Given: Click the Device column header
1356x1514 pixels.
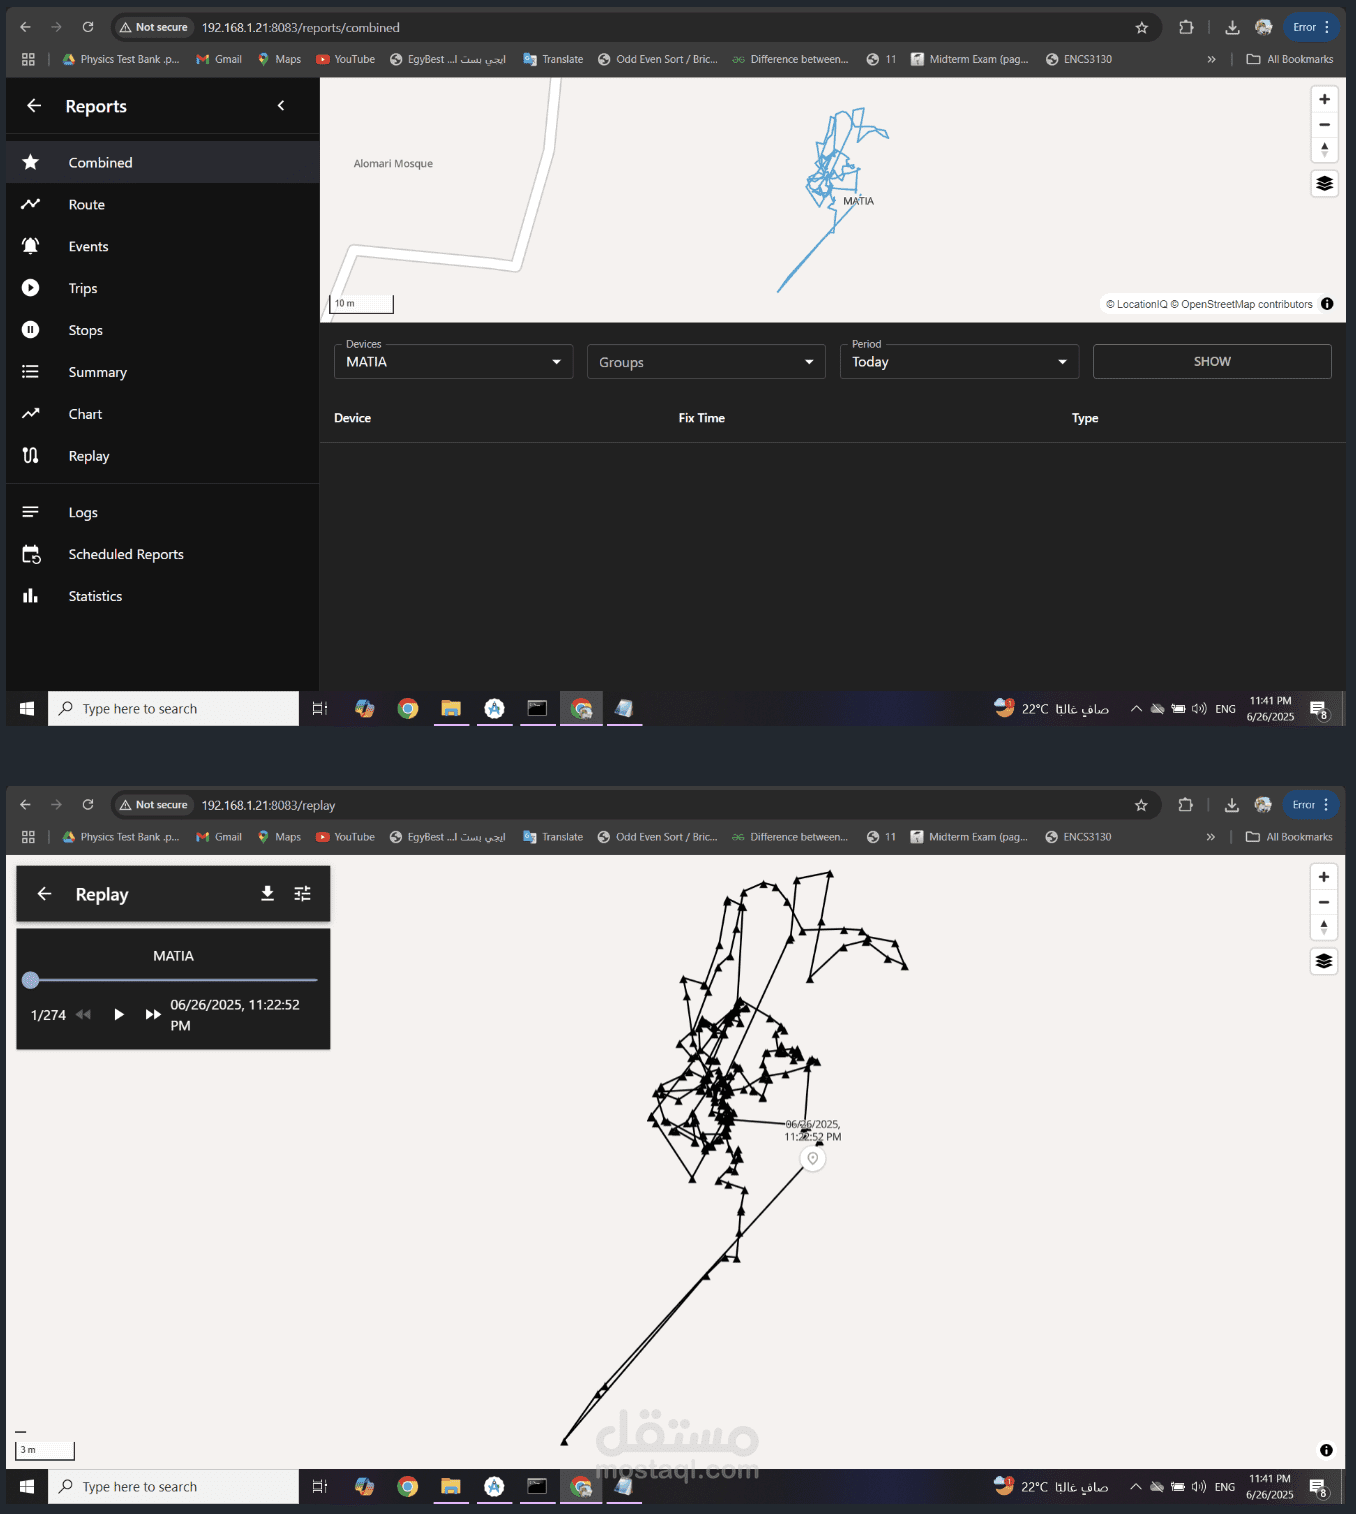Looking at the screenshot, I should [352, 418].
